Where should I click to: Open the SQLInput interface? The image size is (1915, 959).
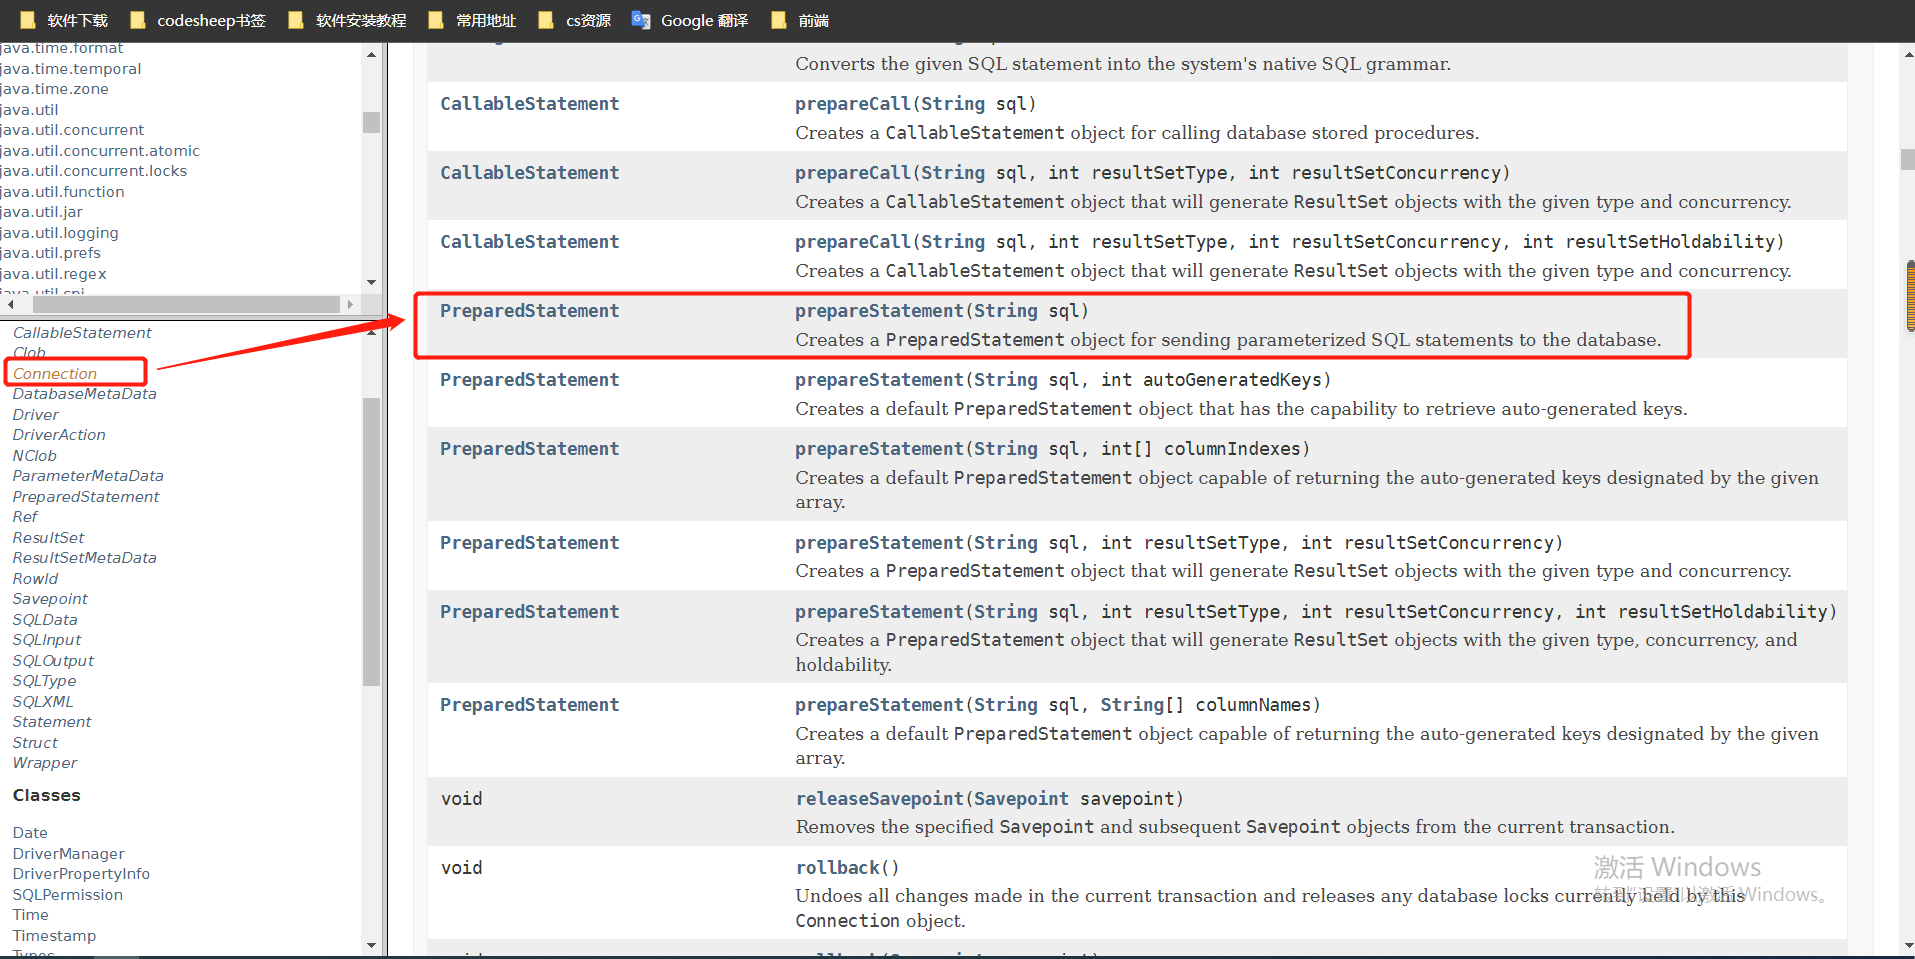tap(47, 640)
